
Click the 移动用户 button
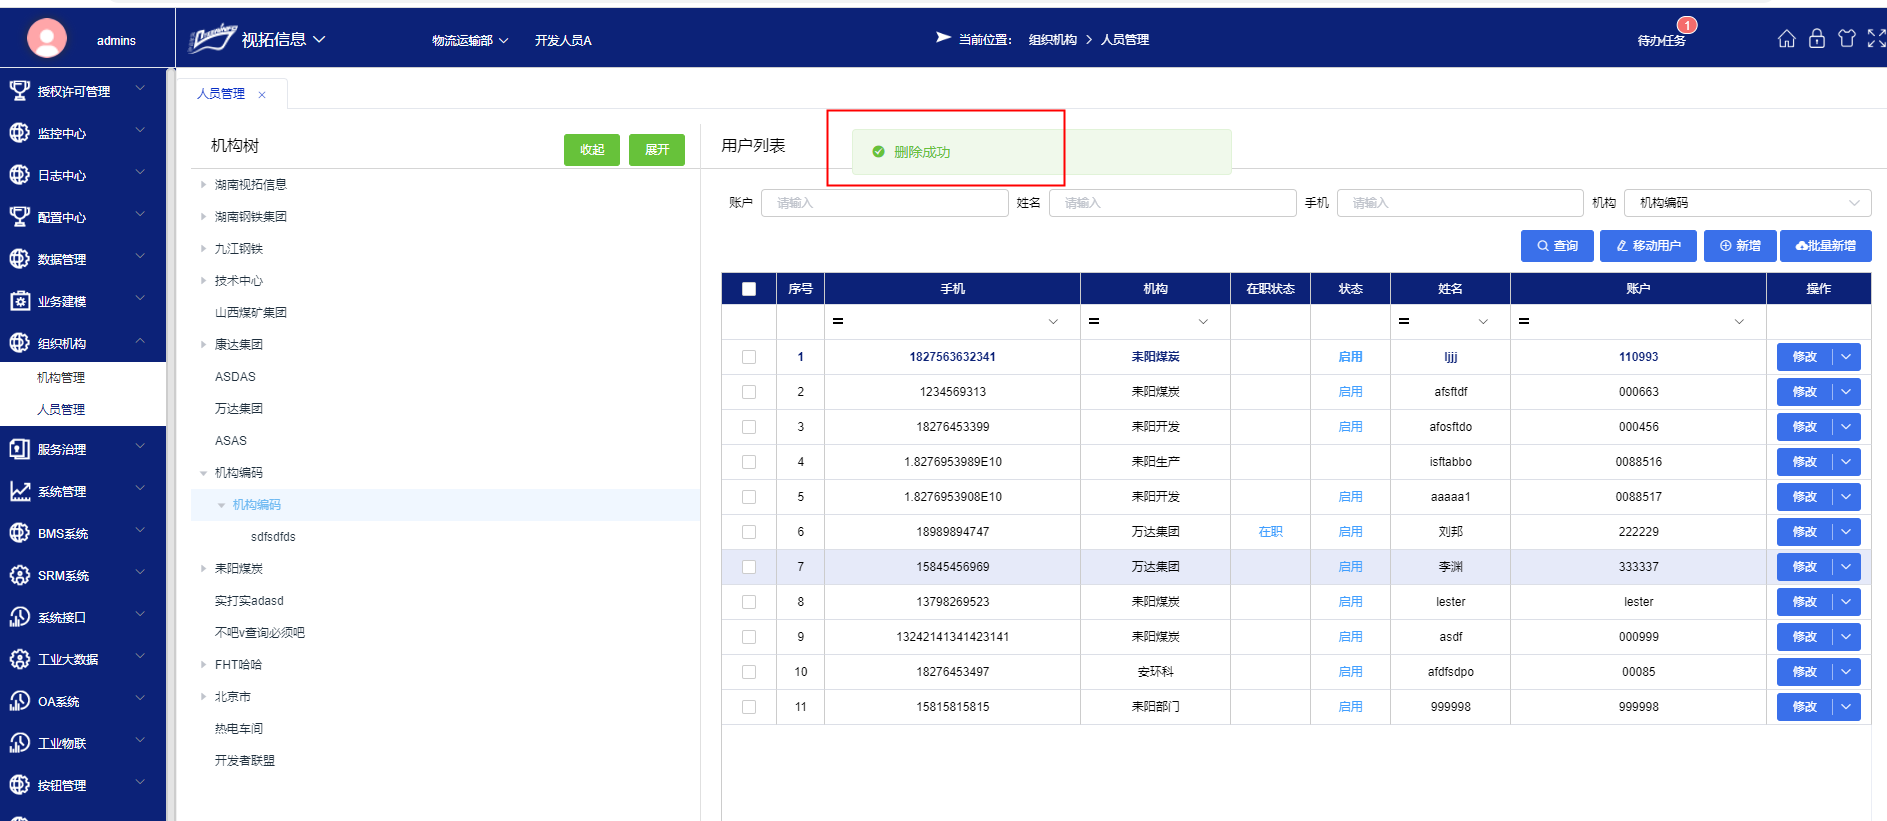1648,246
